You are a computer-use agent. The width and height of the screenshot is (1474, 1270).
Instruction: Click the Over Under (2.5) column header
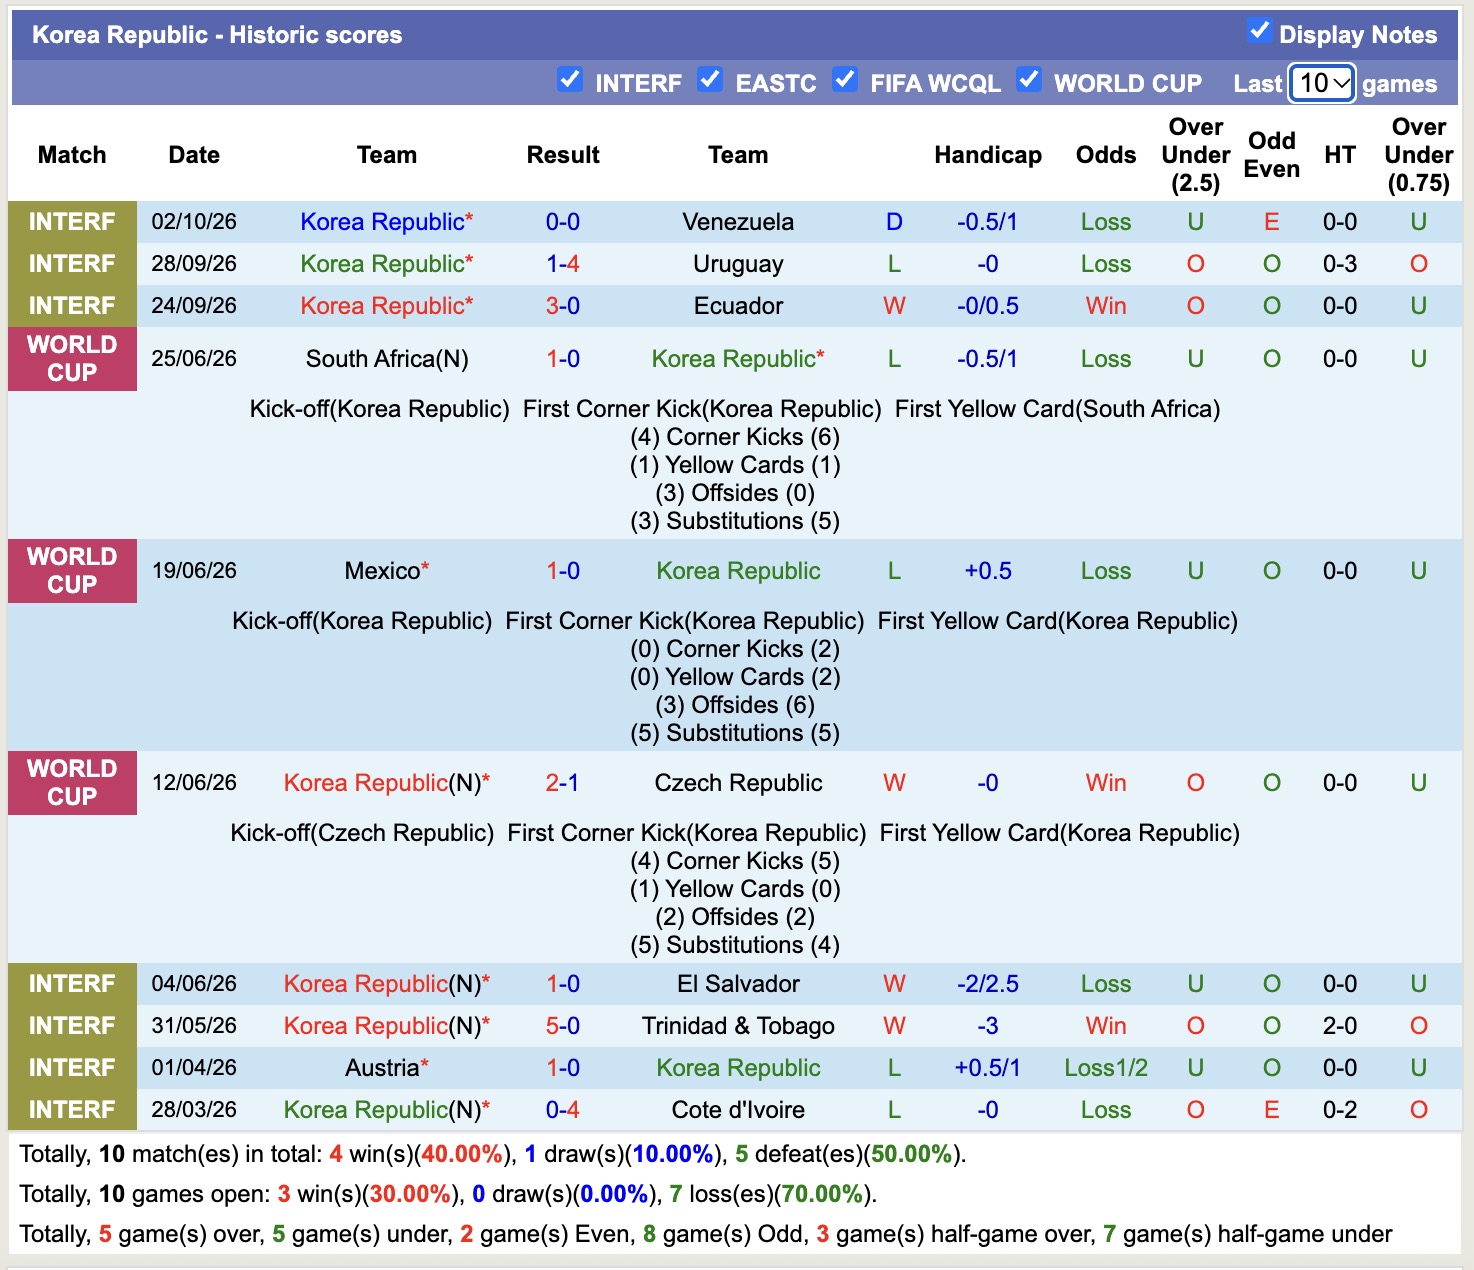click(x=1196, y=155)
